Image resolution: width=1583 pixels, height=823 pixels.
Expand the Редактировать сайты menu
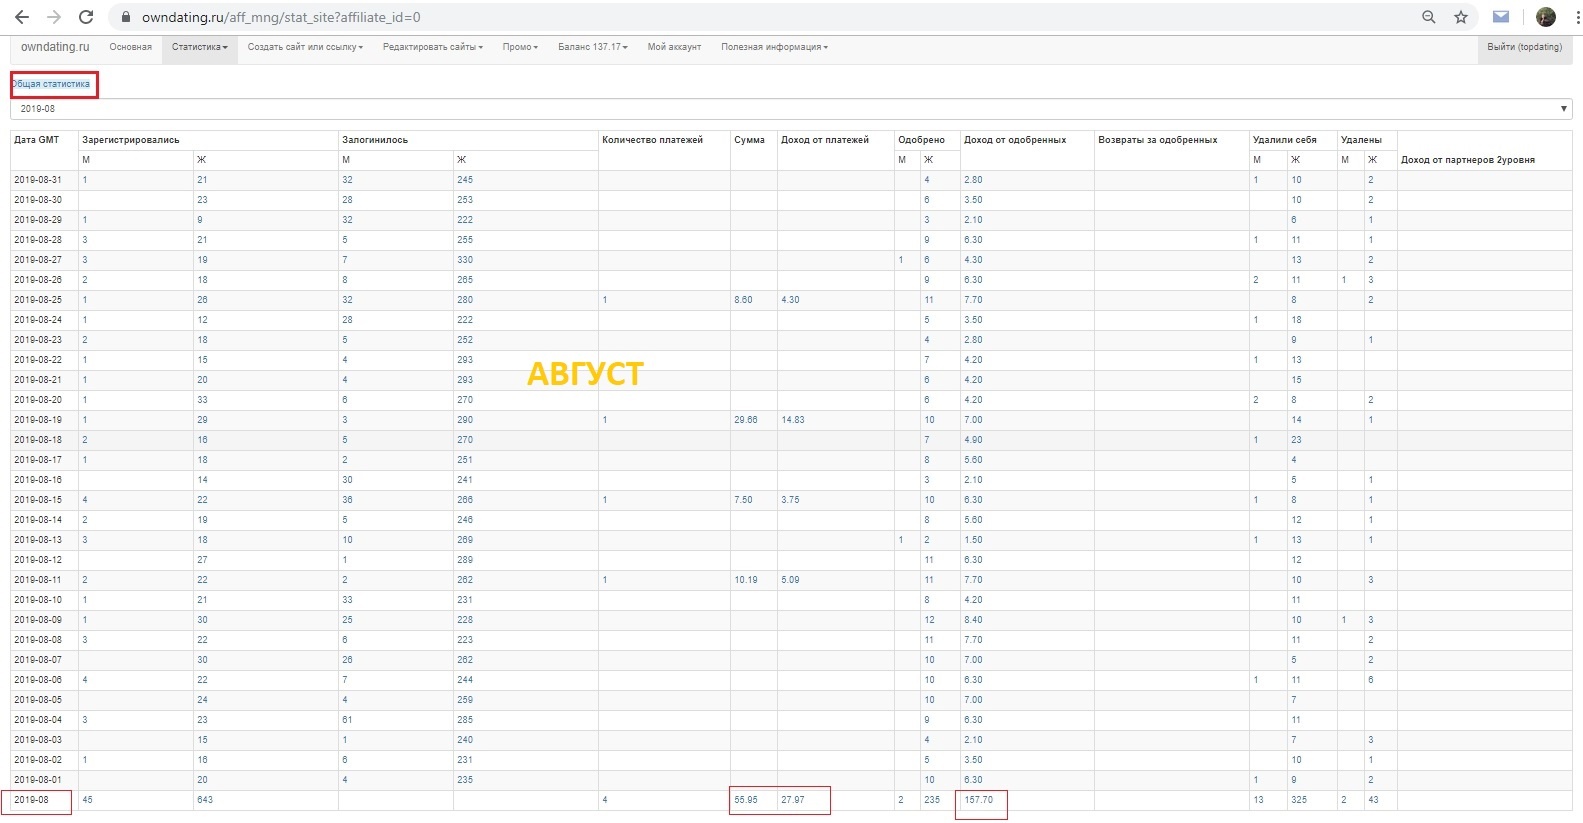click(432, 47)
